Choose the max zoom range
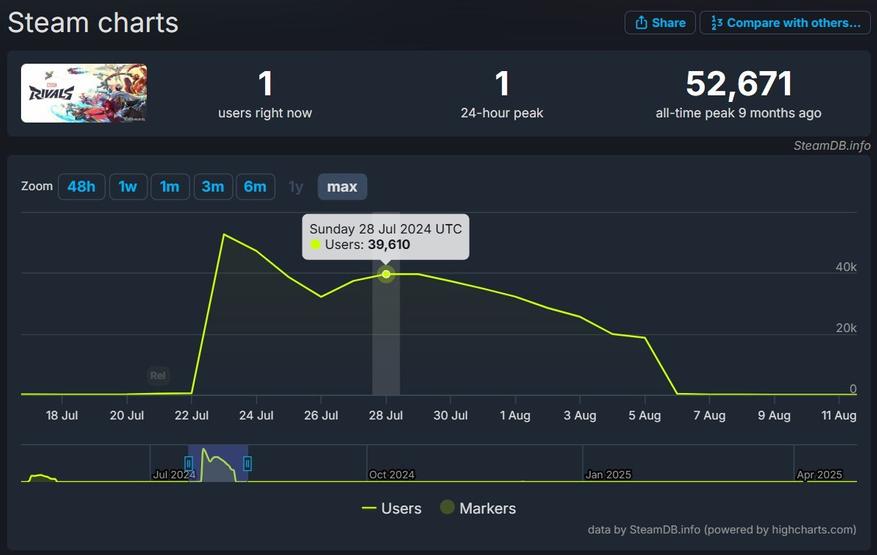The image size is (877, 555). click(x=342, y=186)
